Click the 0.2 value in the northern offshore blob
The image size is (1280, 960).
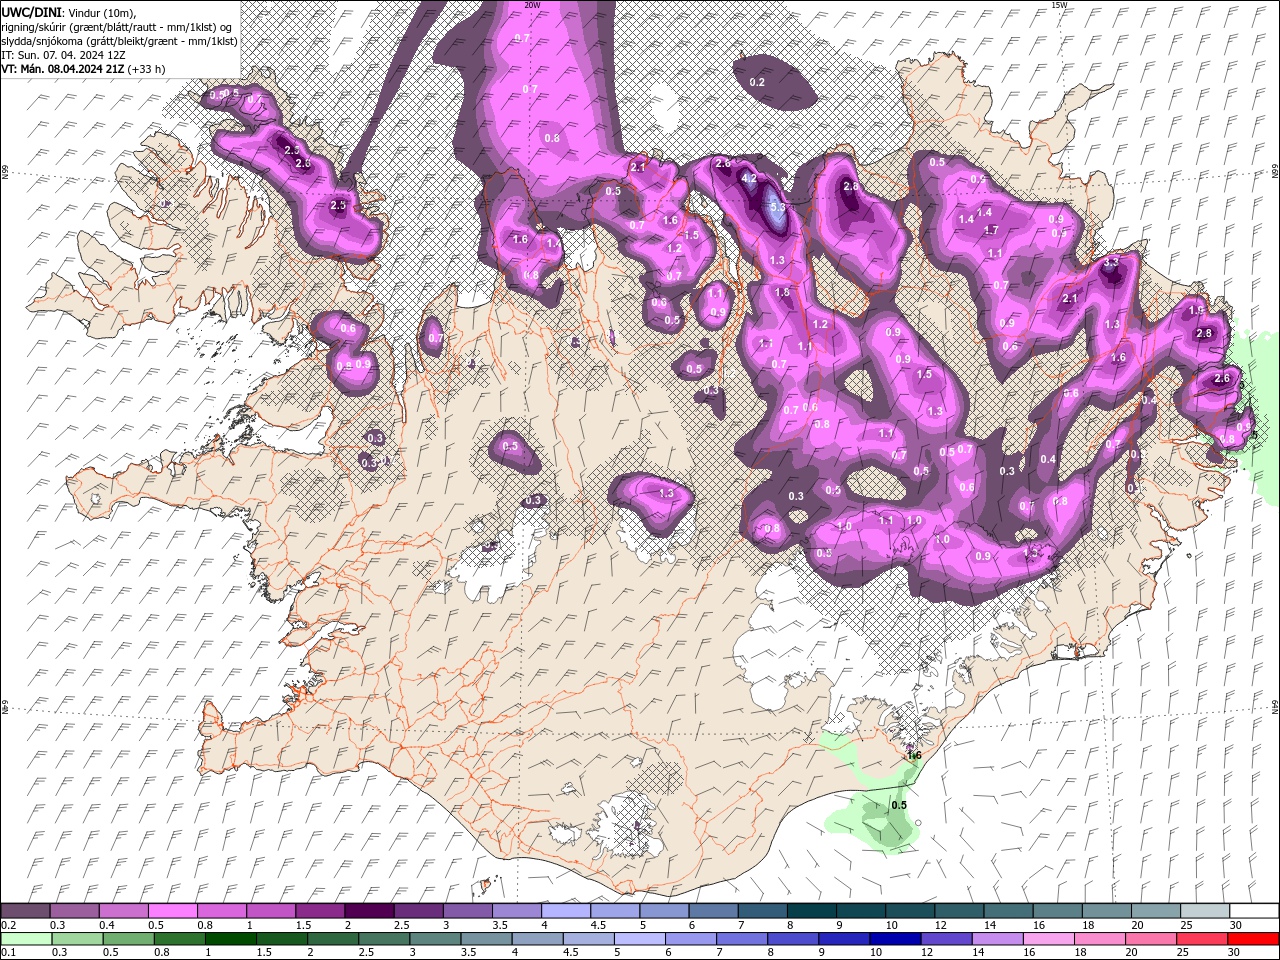tap(757, 82)
